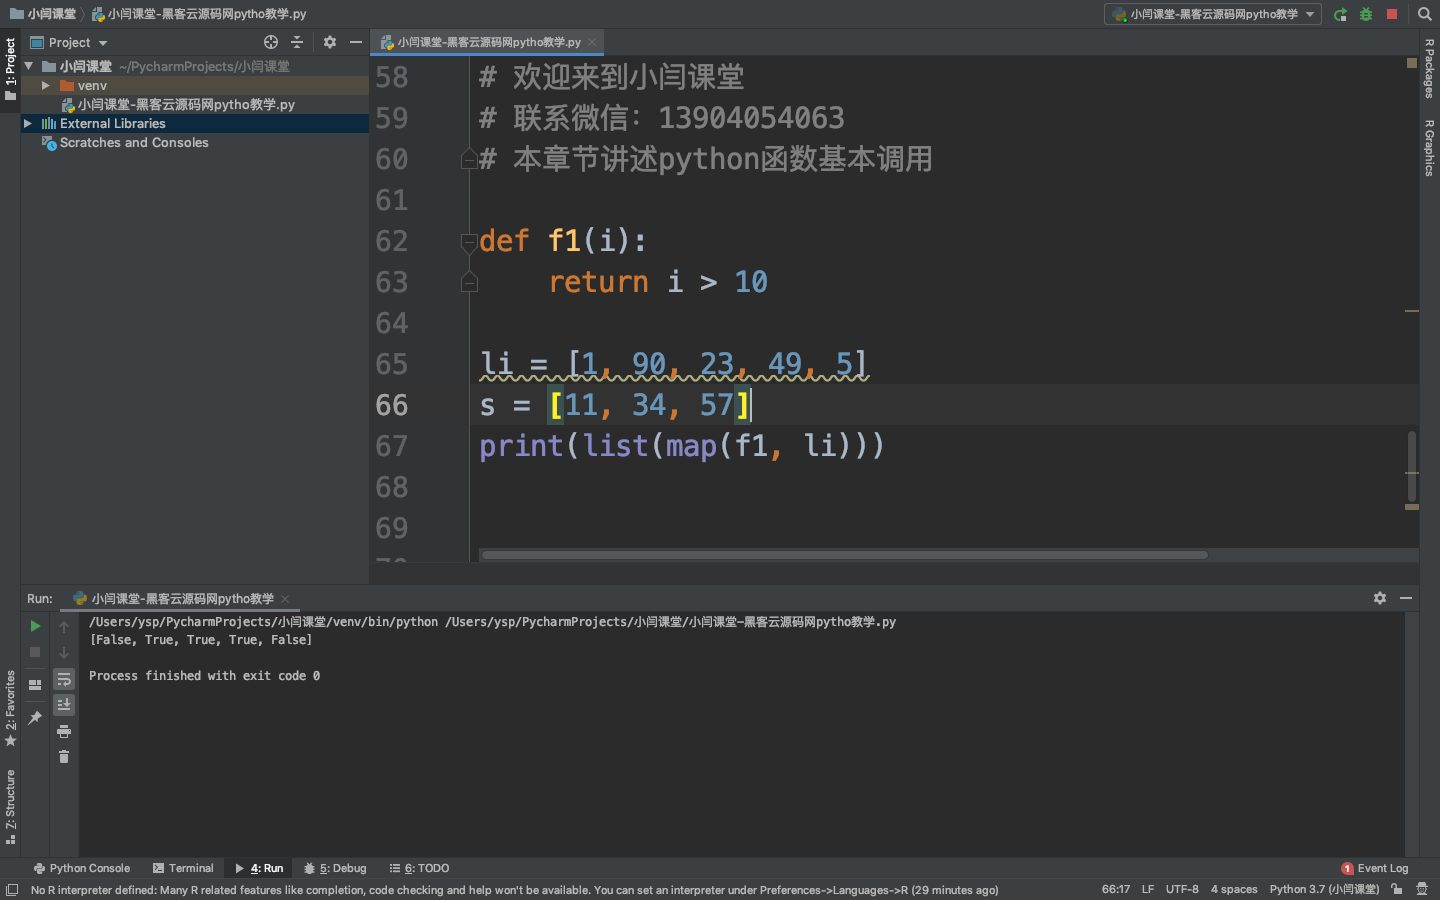This screenshot has height=900, width=1440.
Task: Toggle scroll to end in Run console
Action: pyautogui.click(x=64, y=705)
